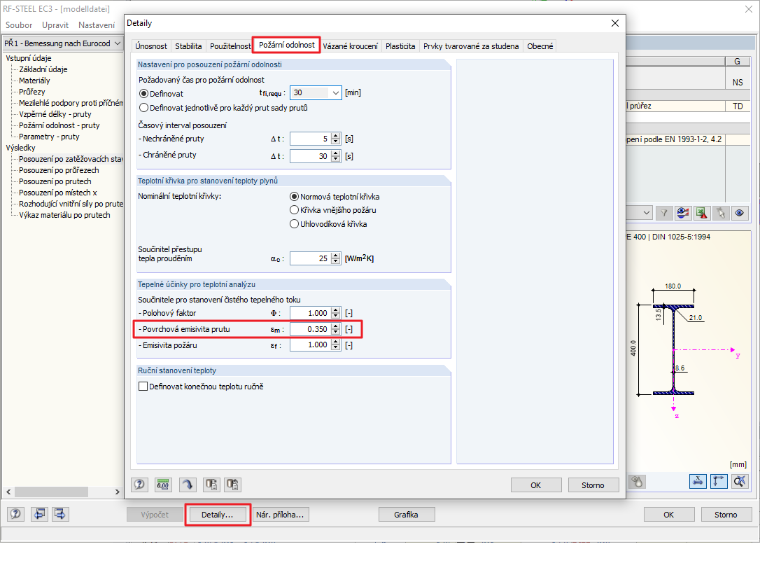Select Normová teplotní křivka radio
Screen dimensions: 760x570
(294, 196)
